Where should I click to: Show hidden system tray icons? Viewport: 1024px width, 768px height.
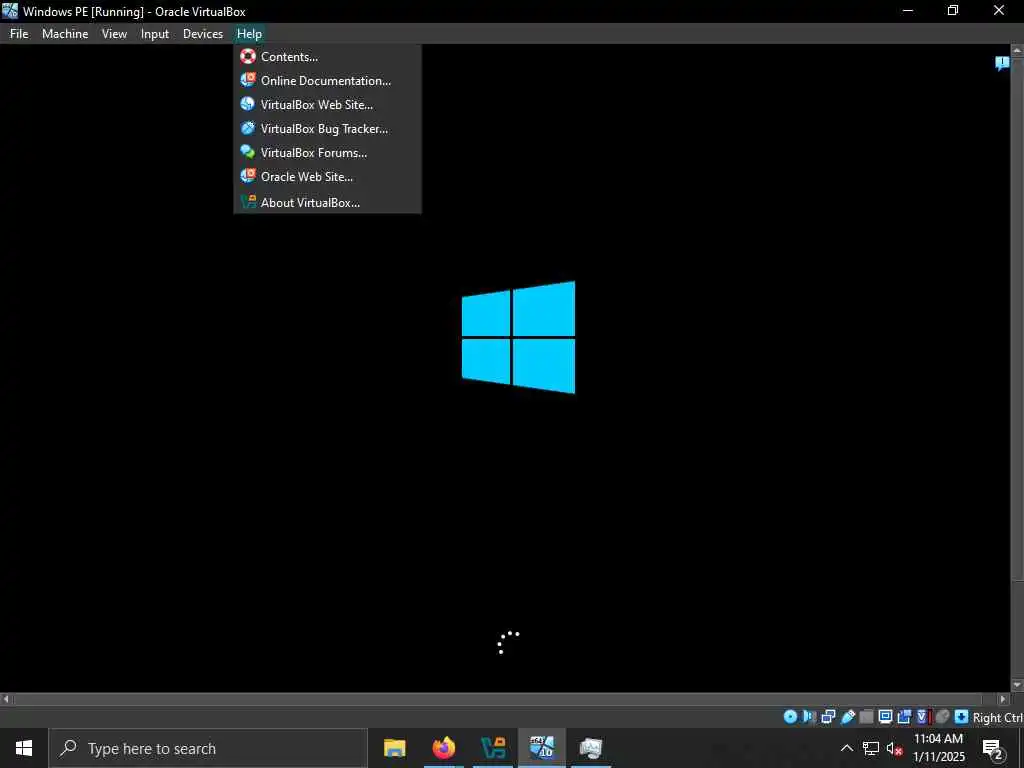846,748
